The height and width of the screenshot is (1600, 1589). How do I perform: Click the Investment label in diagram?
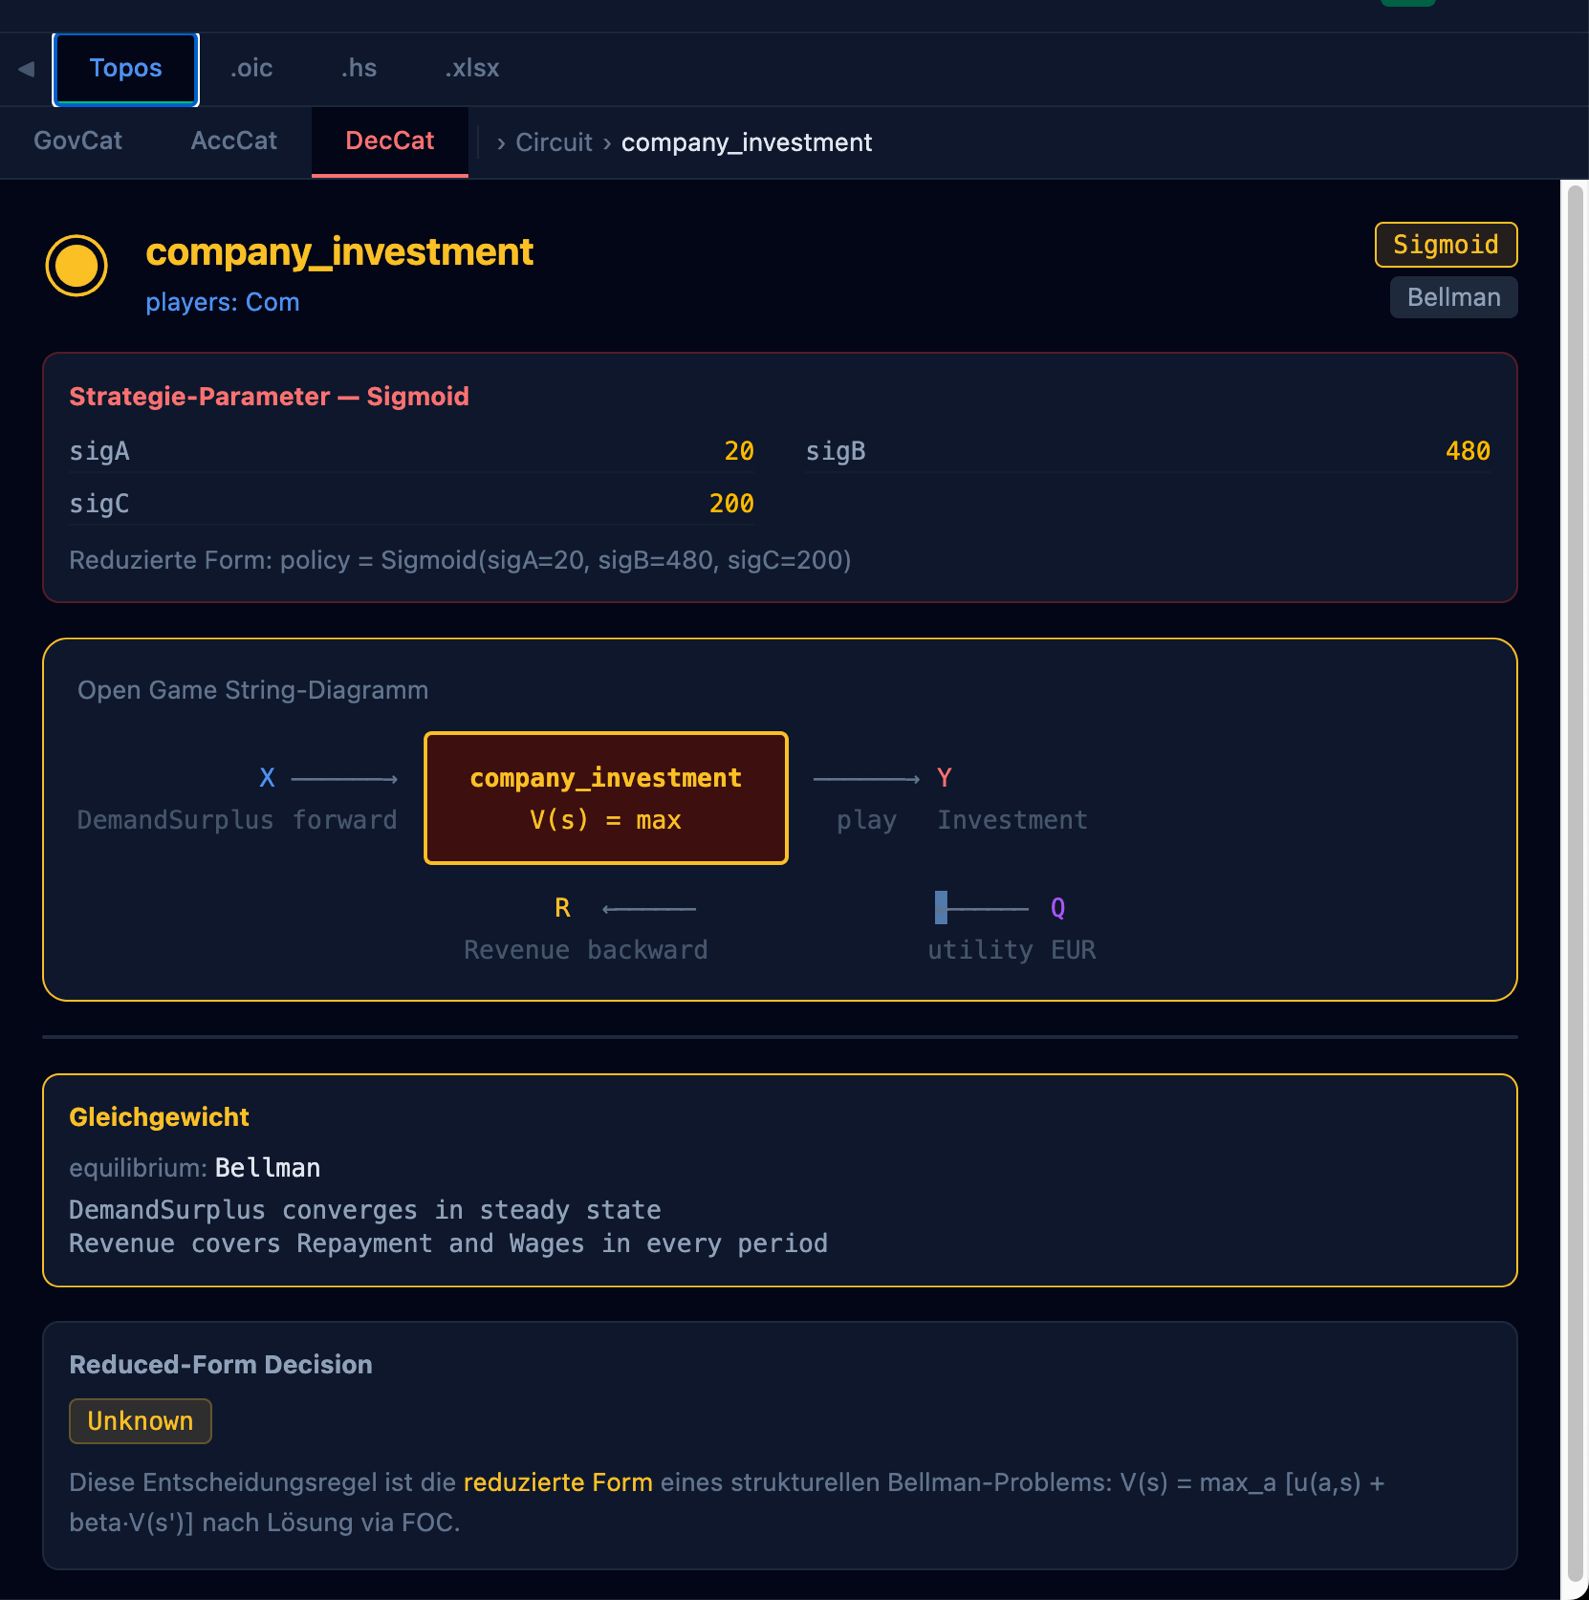[1012, 821]
